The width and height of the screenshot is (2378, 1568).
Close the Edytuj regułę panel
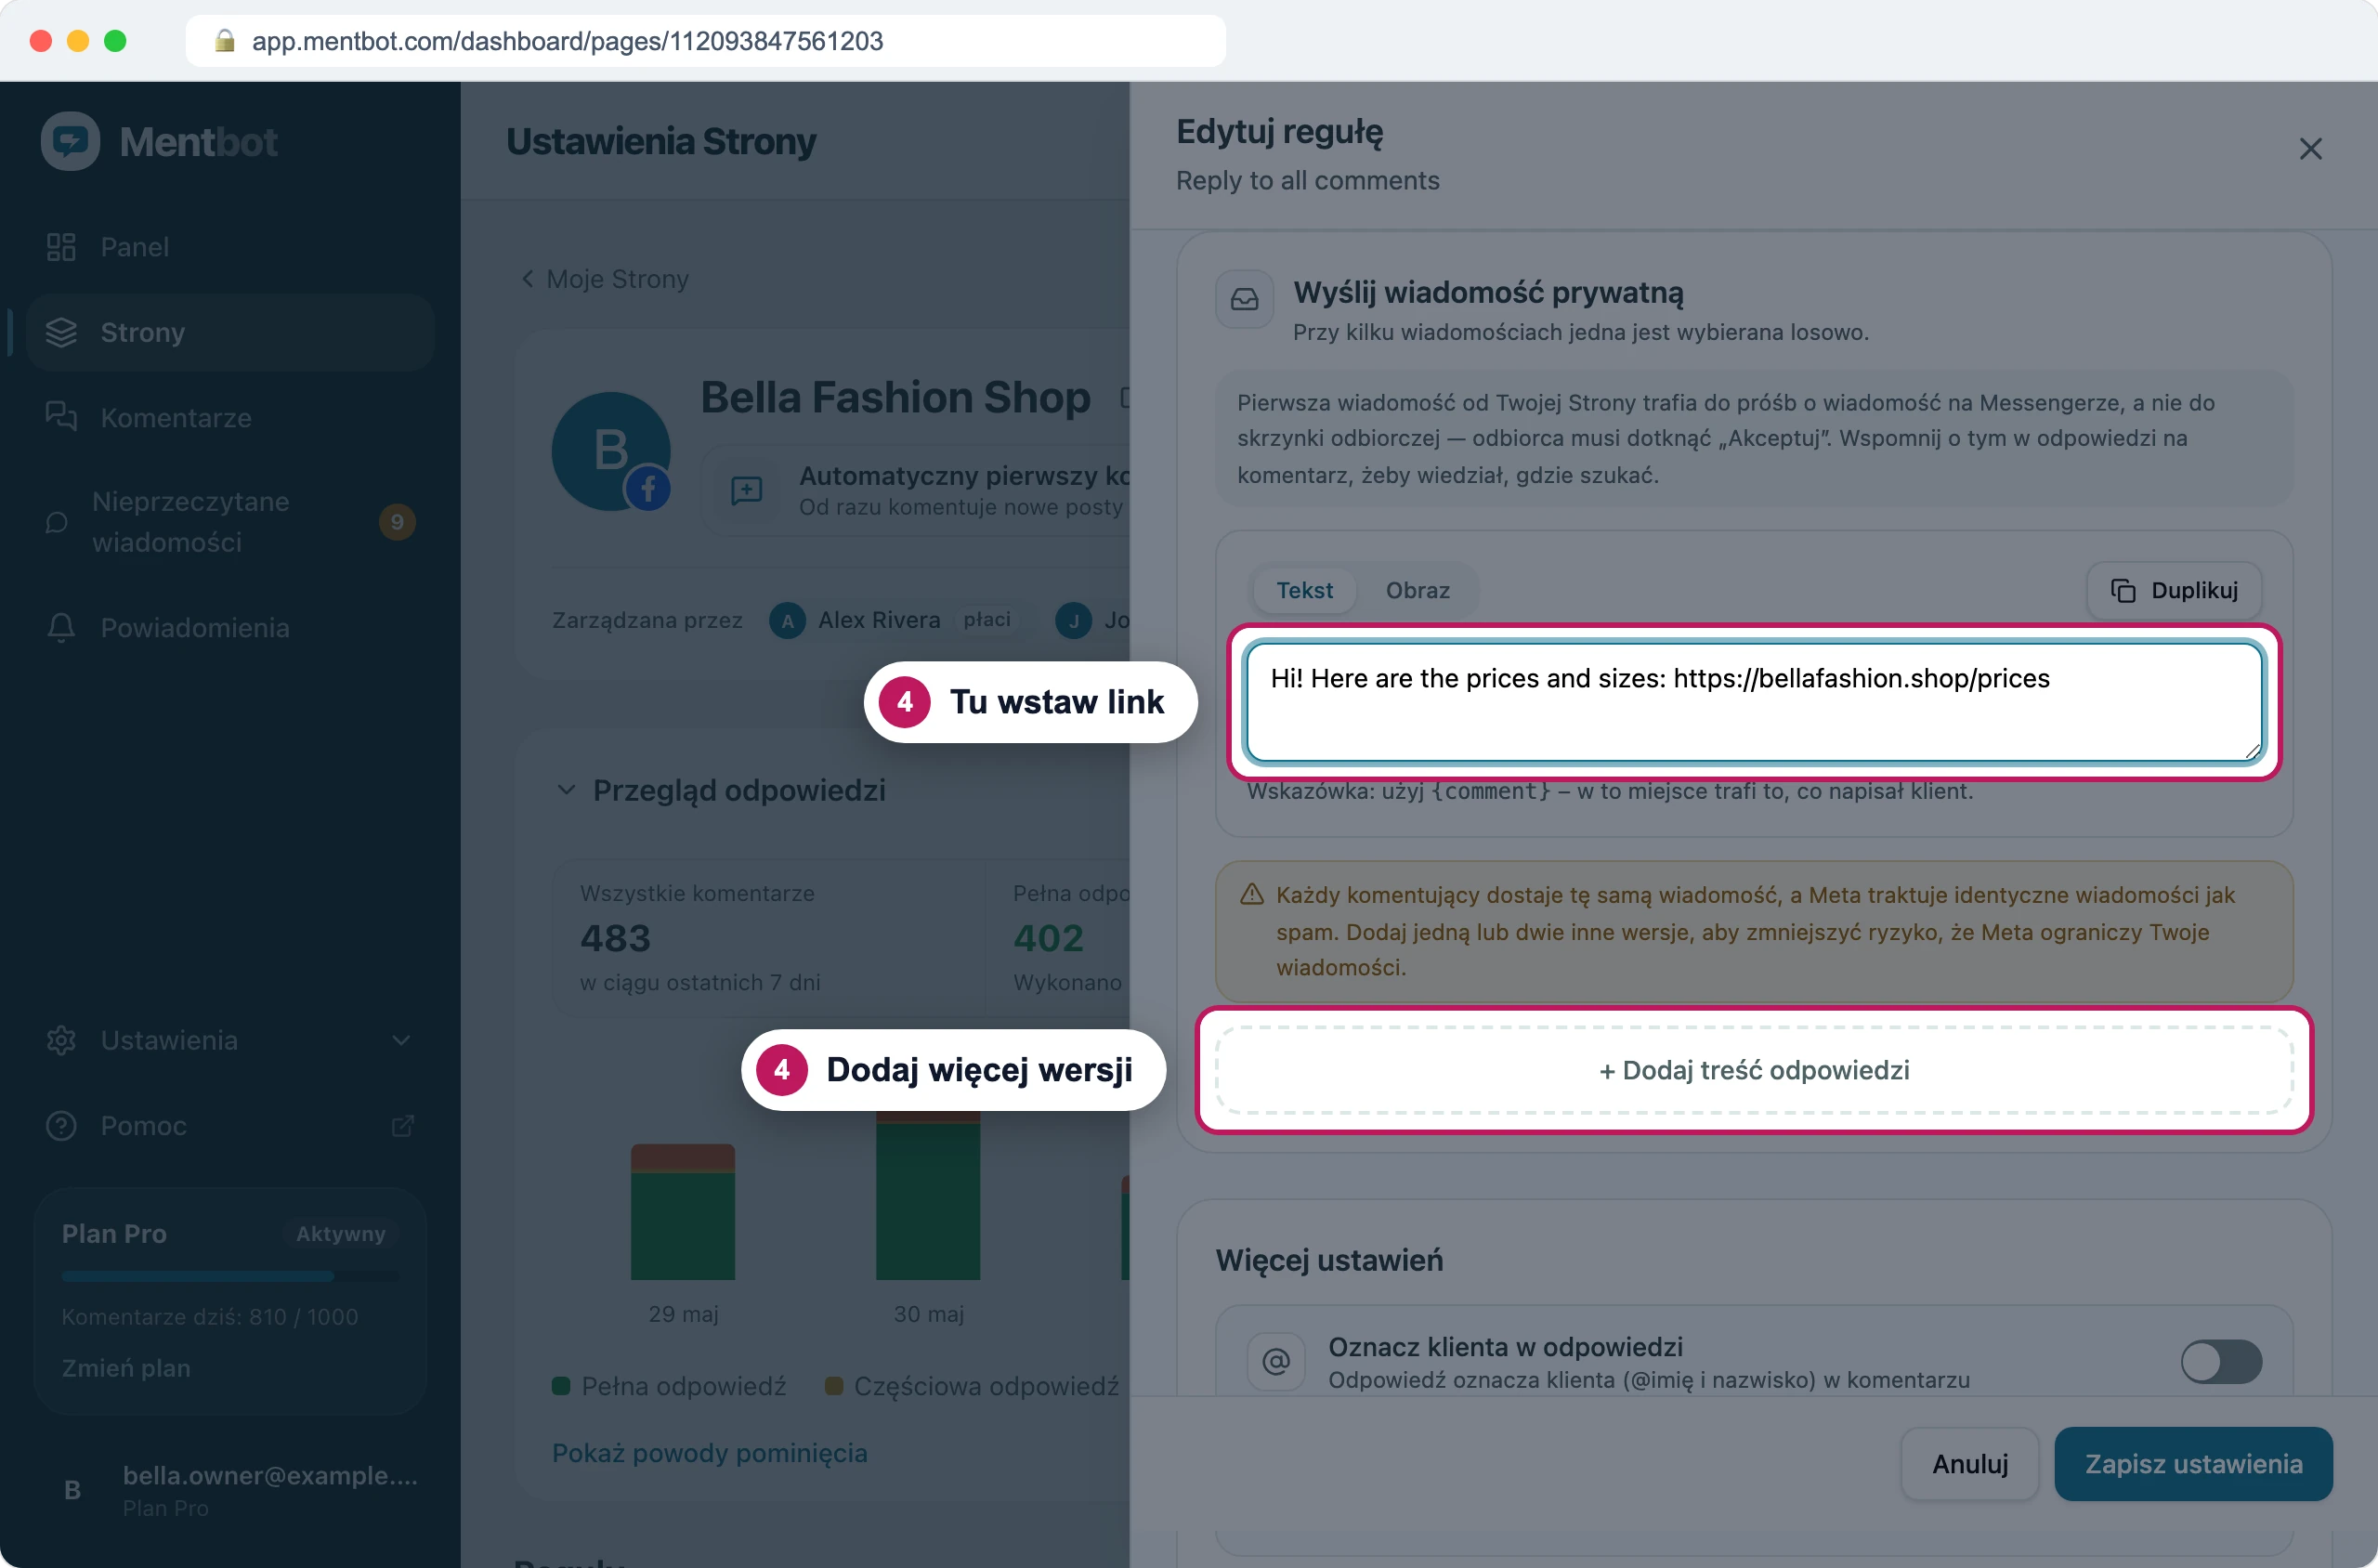coord(2310,149)
